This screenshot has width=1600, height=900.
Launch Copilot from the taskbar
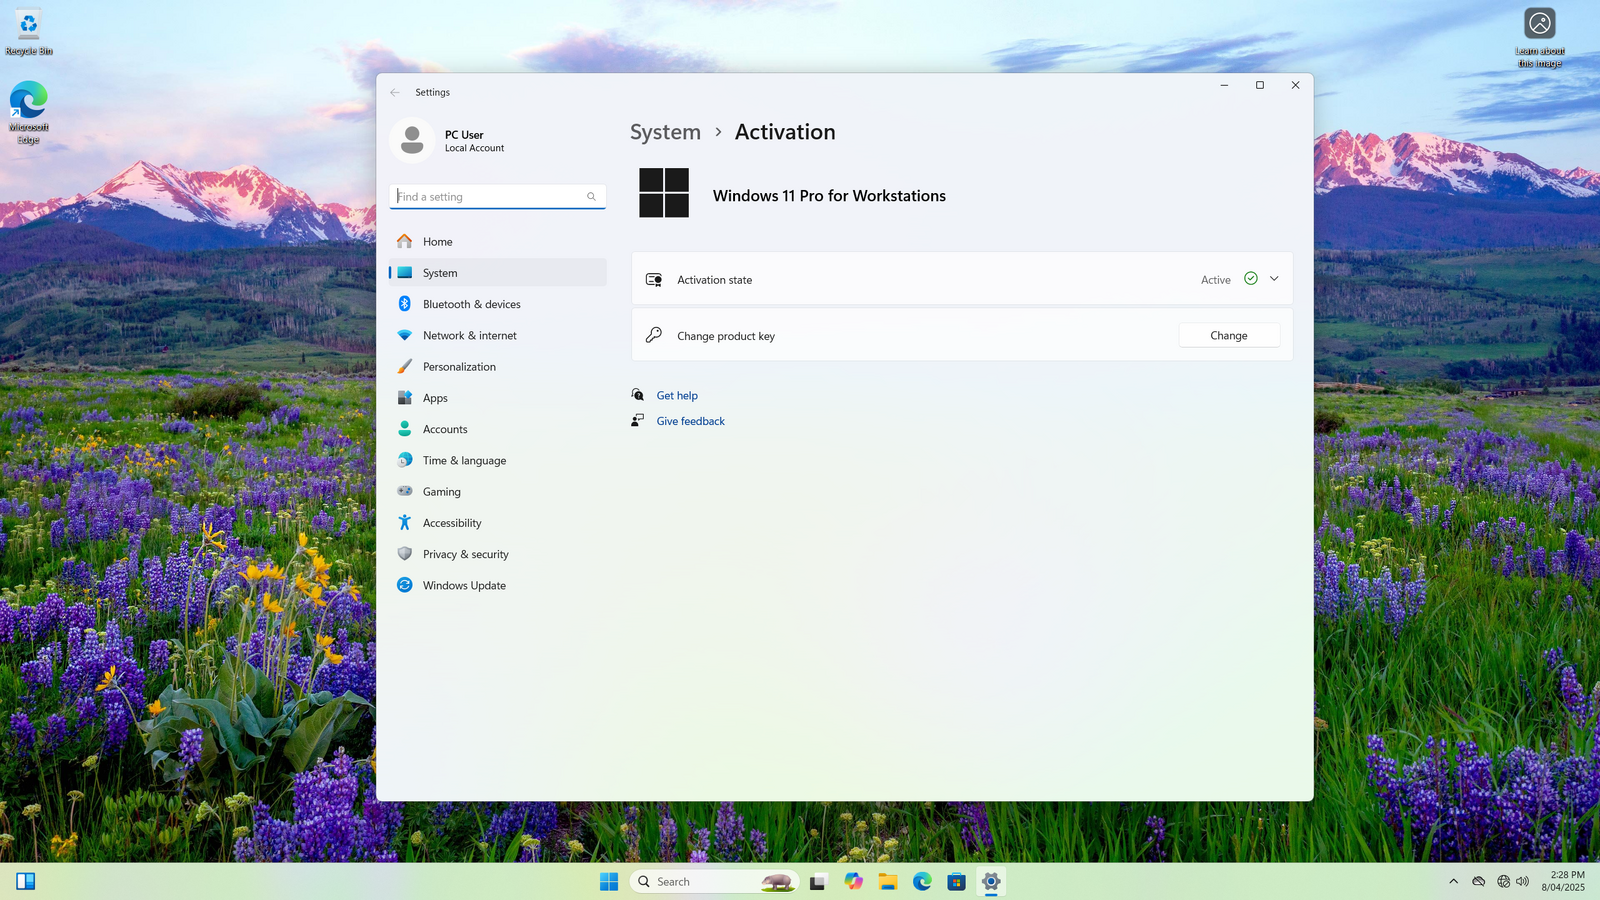click(853, 881)
